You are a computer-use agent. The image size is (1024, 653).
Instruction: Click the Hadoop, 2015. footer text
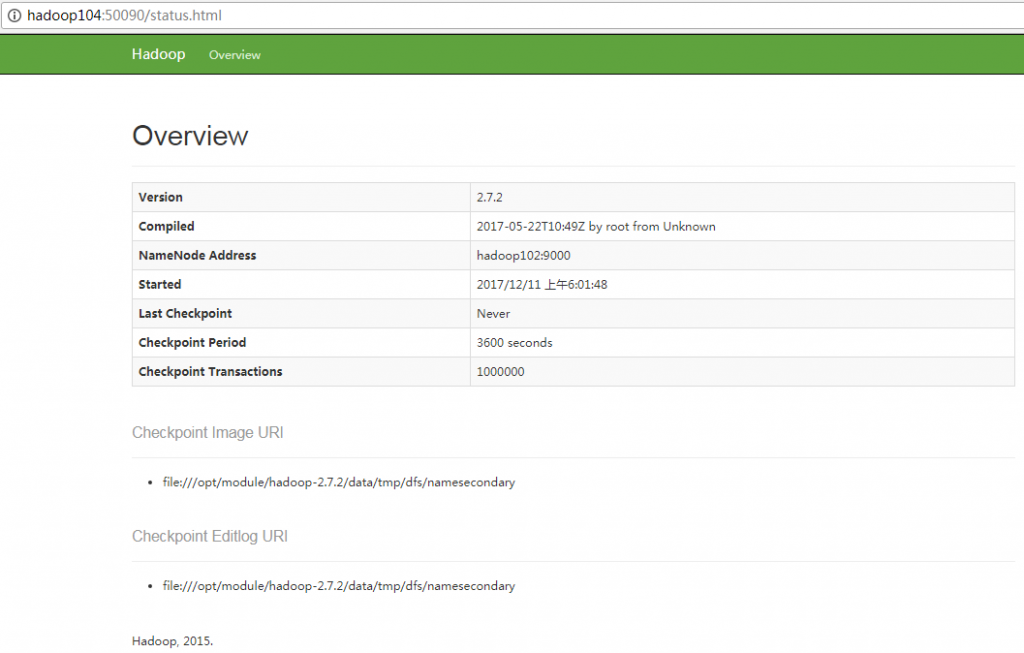[172, 641]
